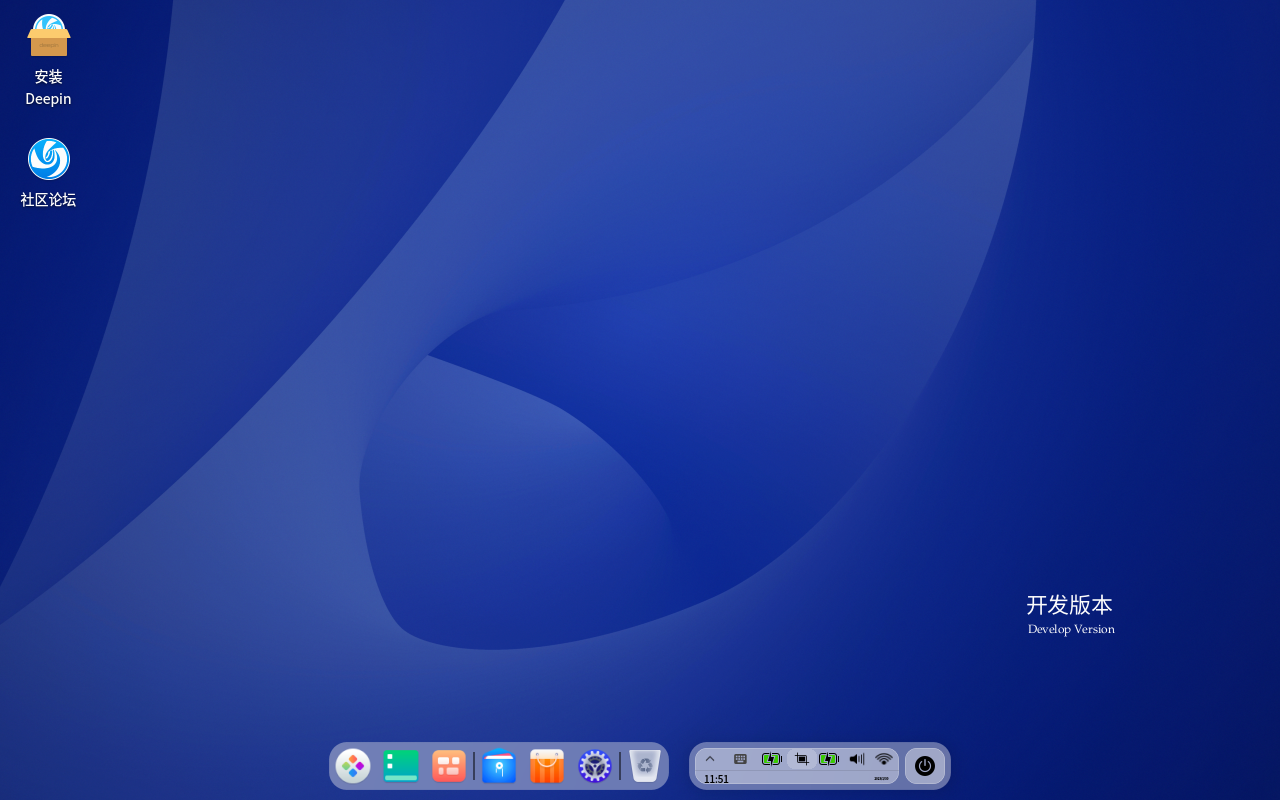Open the calendar by clicking the 11:51 clock
Image resolution: width=1280 pixels, height=800 pixels.
pyautogui.click(x=716, y=779)
